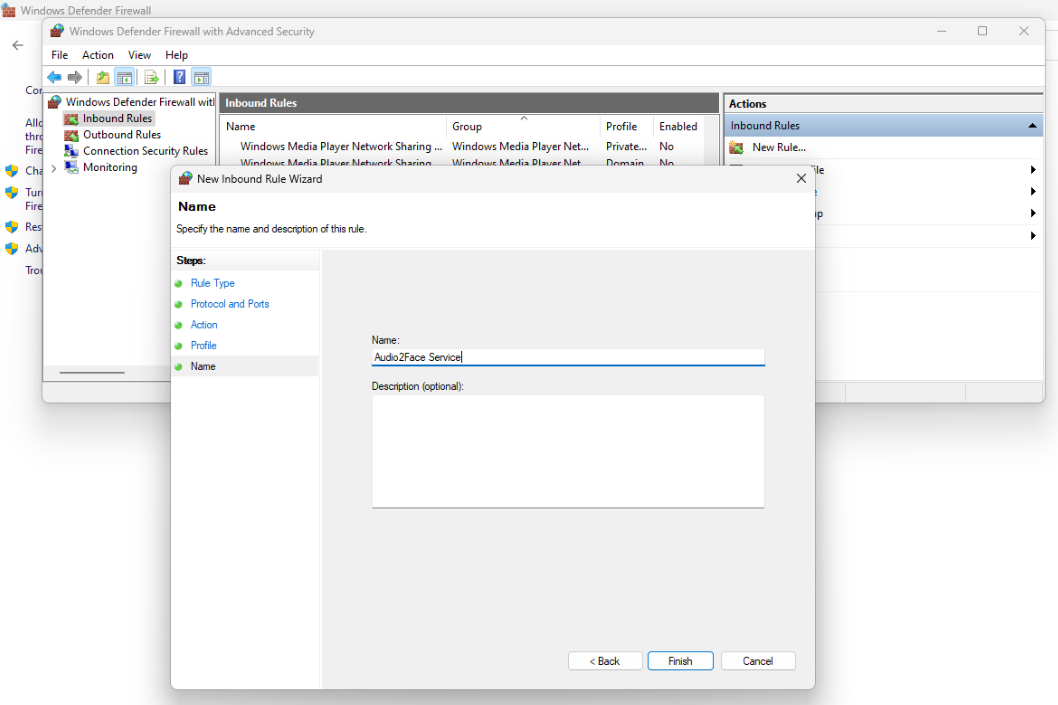1058x705 pixels.
Task: Cancel the New Inbound Rule Wizard
Action: [x=758, y=661]
